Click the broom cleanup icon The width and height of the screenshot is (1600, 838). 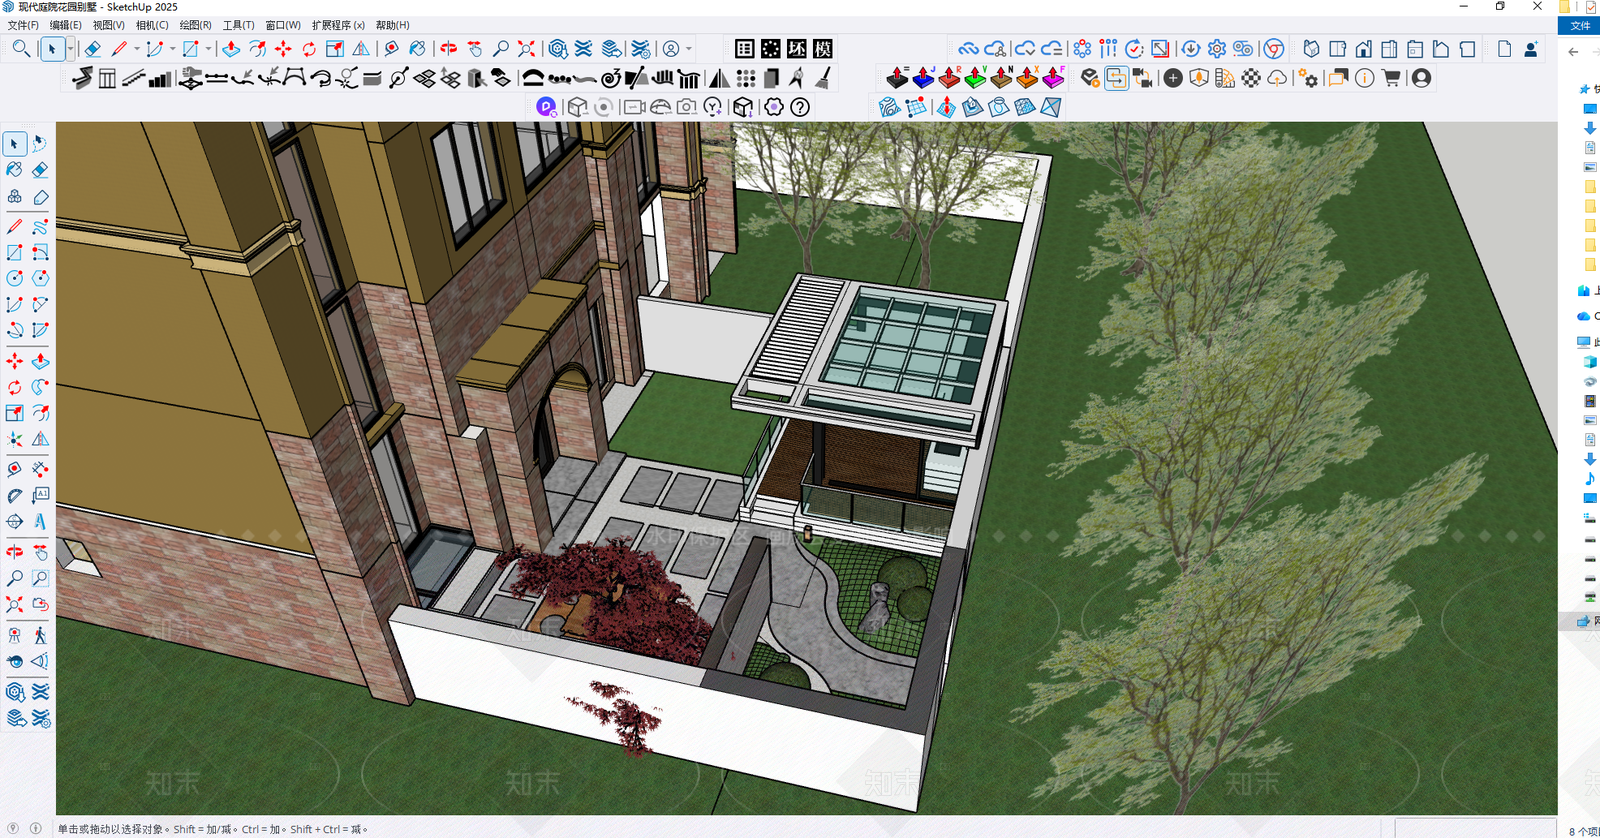[x=823, y=78]
